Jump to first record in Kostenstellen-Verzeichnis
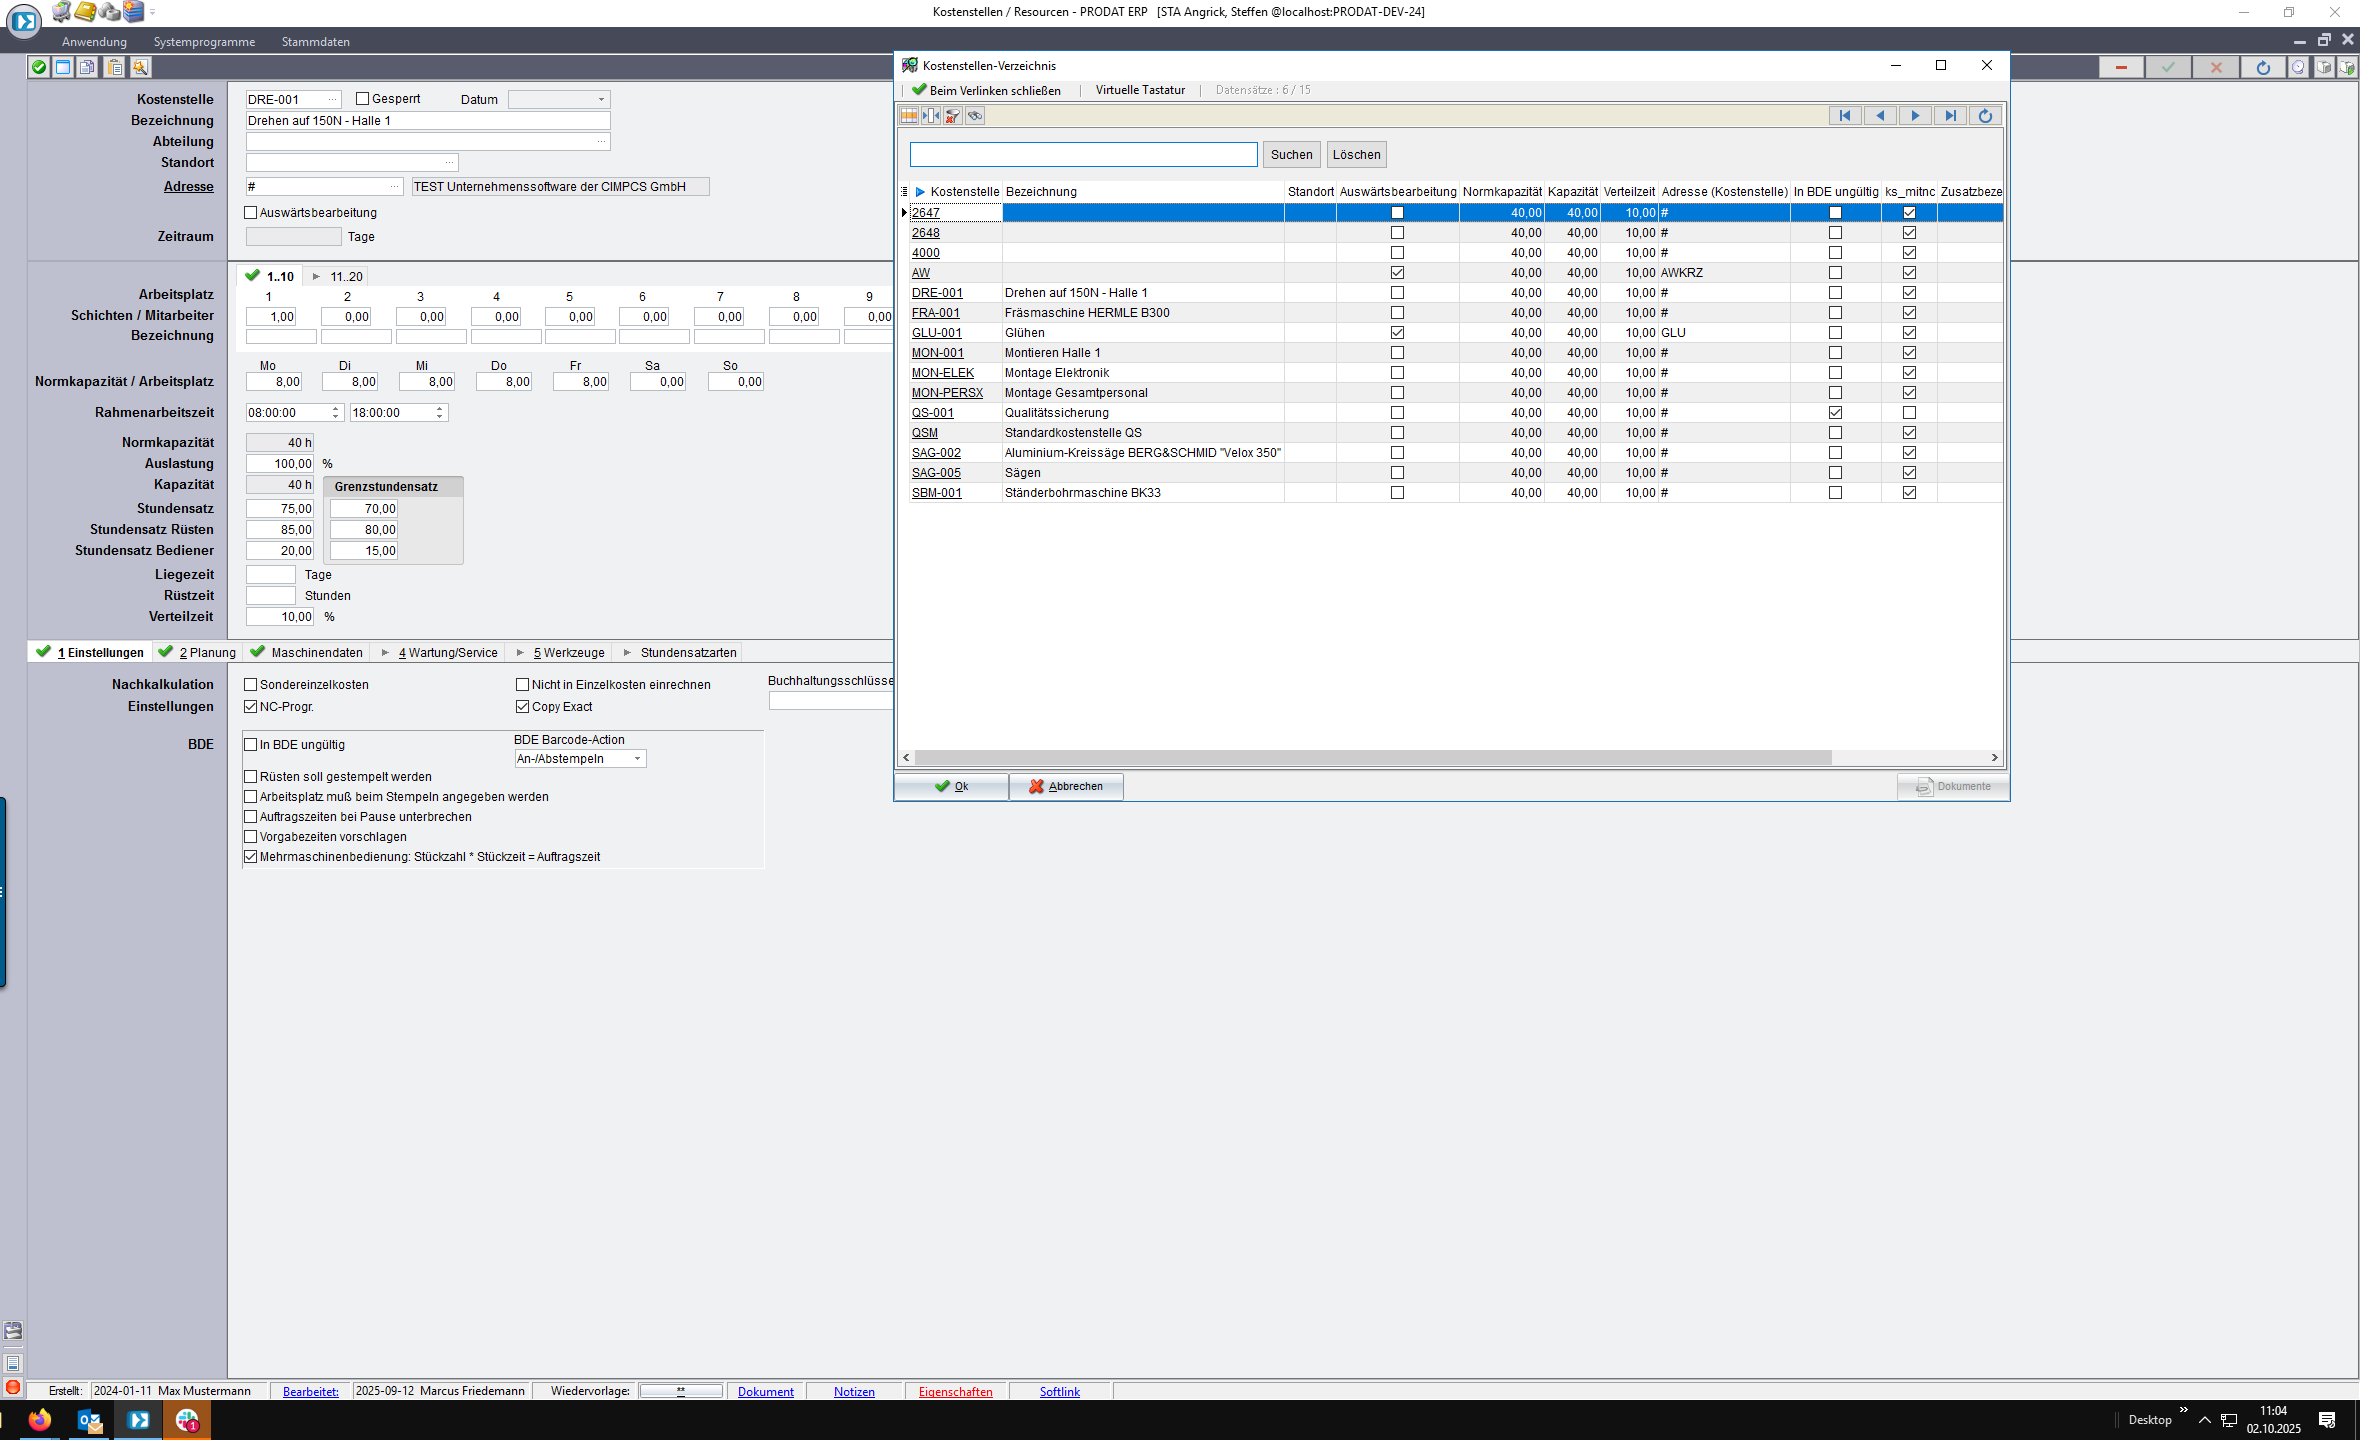2360x1440 pixels. coord(1844,116)
